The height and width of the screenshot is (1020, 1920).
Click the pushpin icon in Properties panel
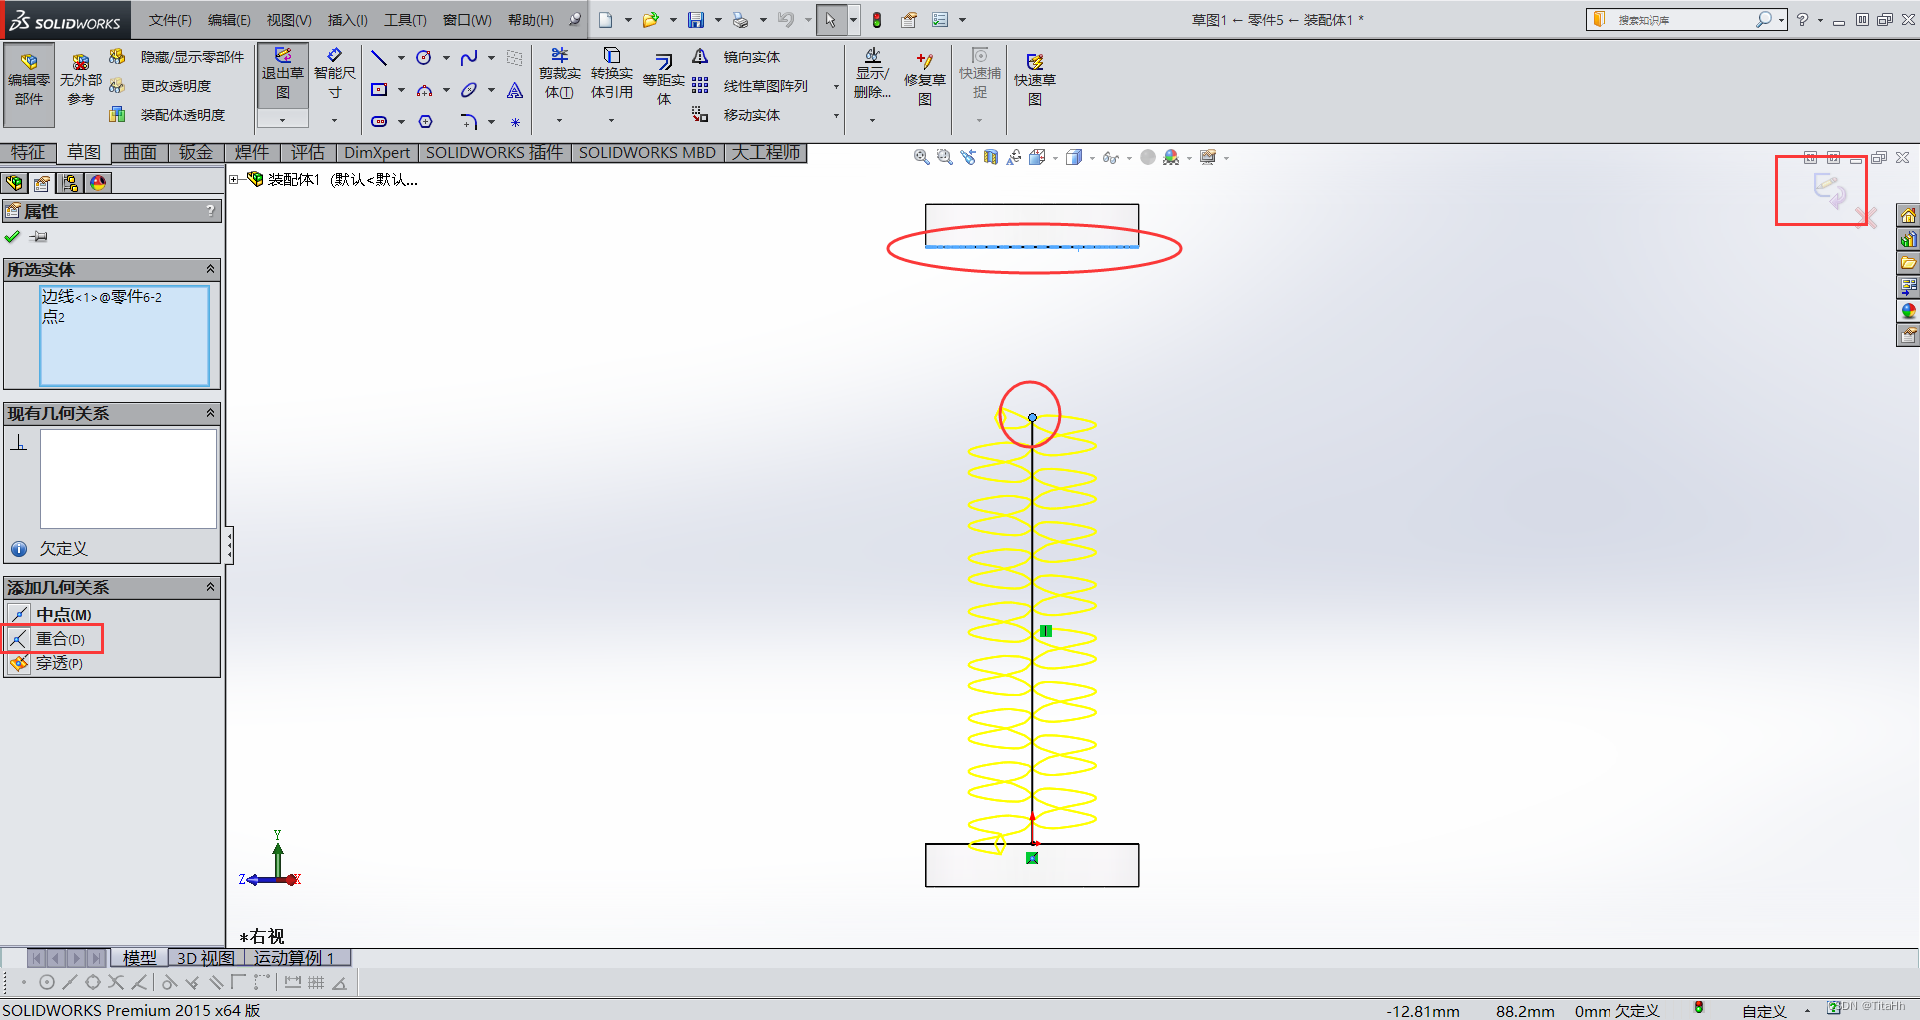click(39, 237)
